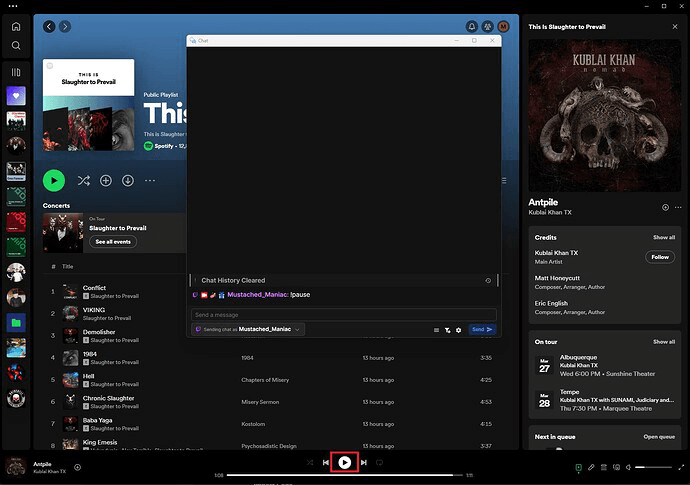Go back with the left arrow
The height and width of the screenshot is (485, 690).
(x=49, y=26)
